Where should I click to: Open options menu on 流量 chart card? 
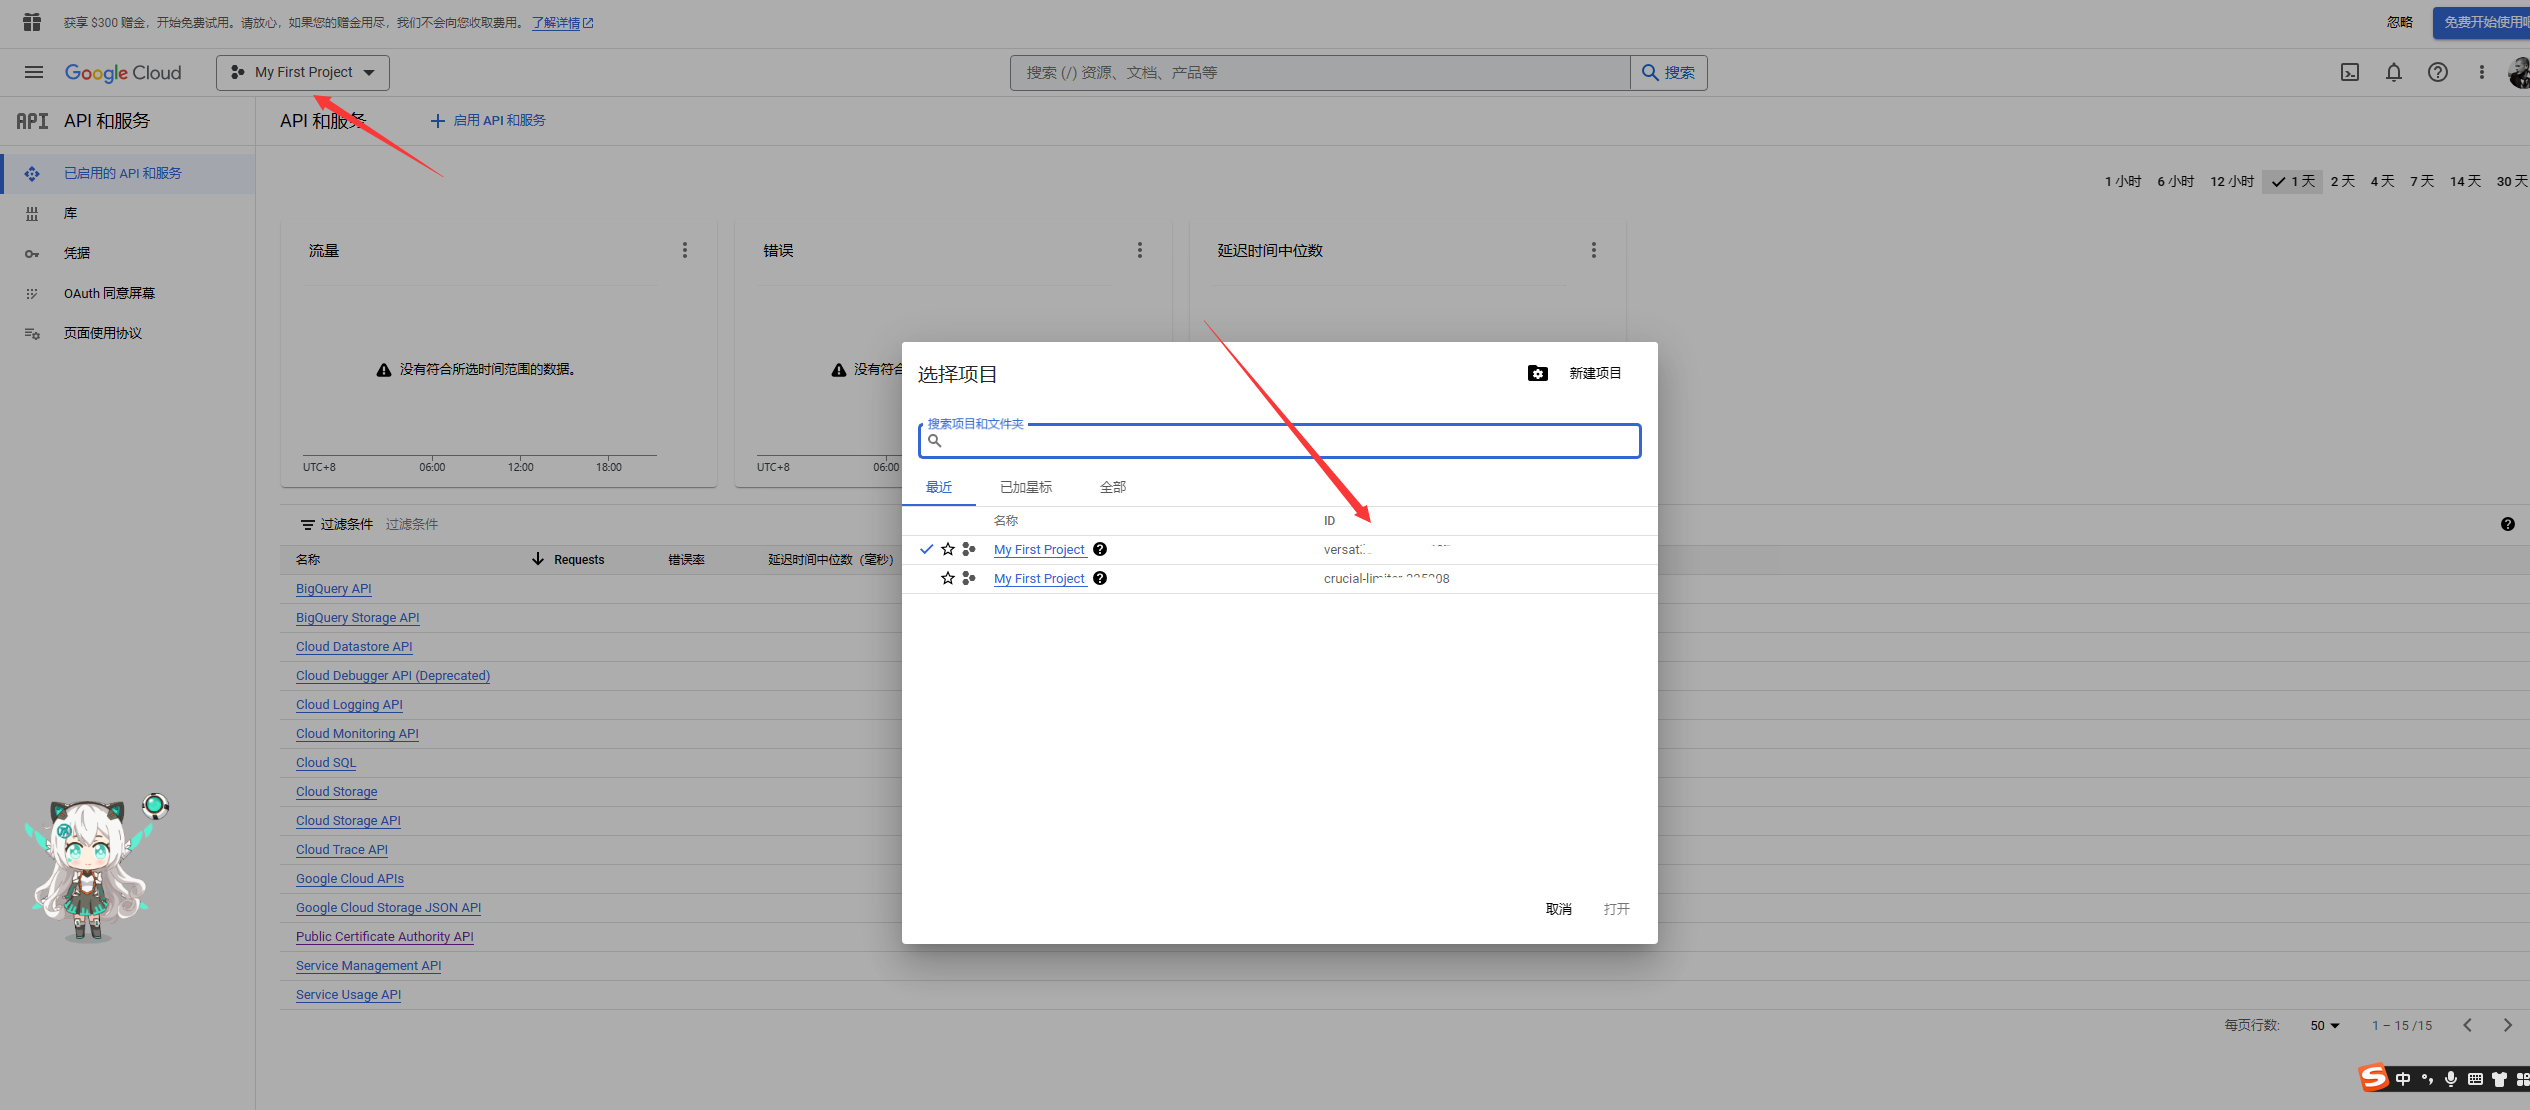[685, 250]
